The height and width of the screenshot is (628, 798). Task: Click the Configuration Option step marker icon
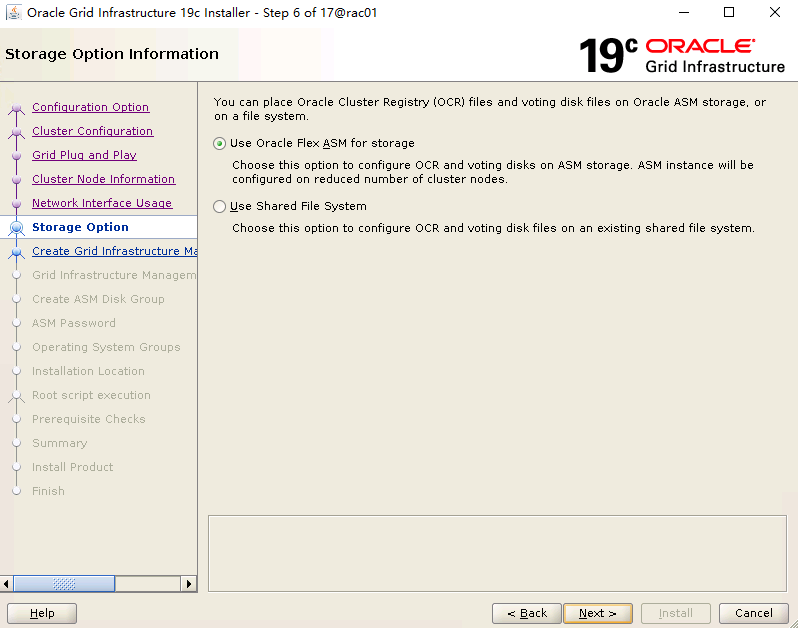click(x=16, y=108)
